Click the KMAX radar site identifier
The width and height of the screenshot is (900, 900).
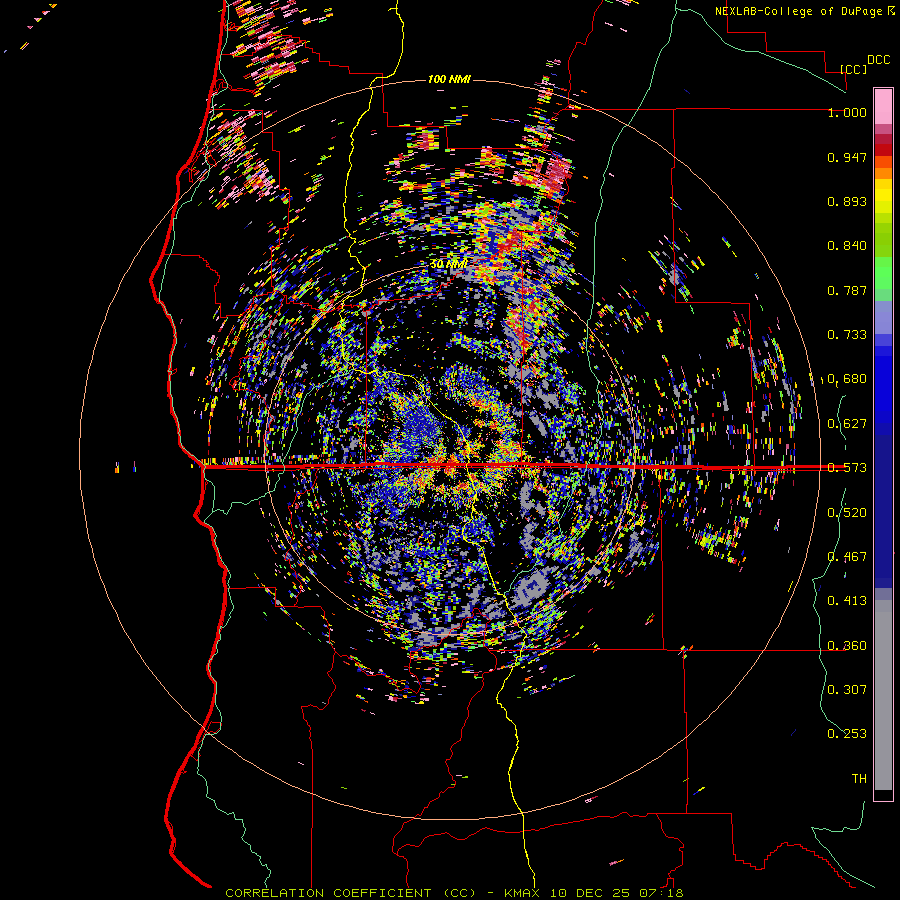click(x=524, y=893)
